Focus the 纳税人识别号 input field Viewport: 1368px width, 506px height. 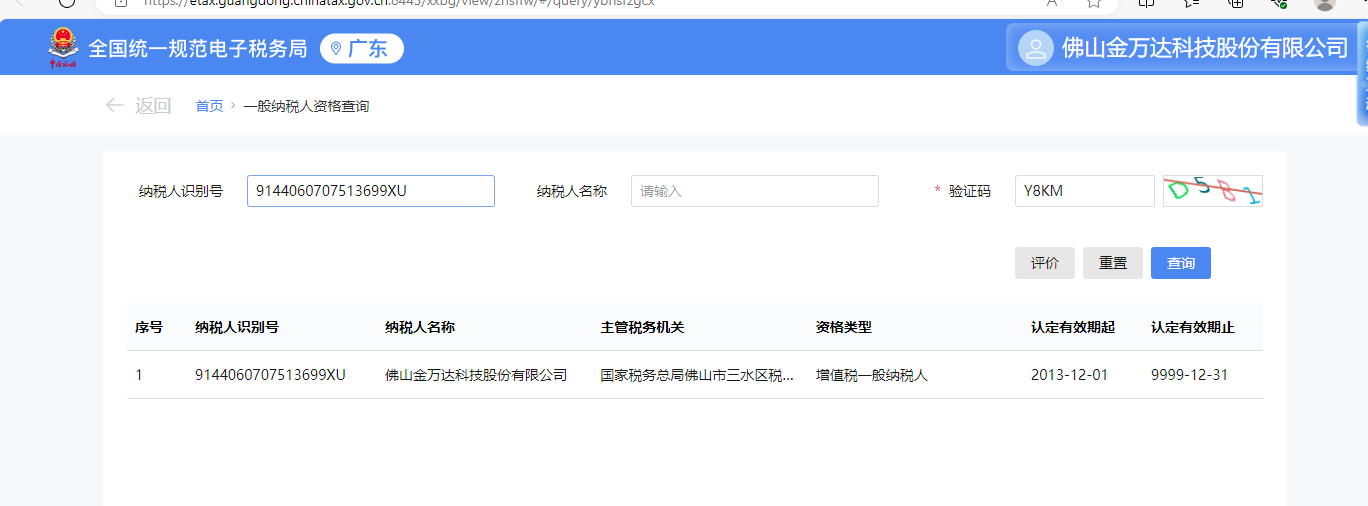pos(370,191)
